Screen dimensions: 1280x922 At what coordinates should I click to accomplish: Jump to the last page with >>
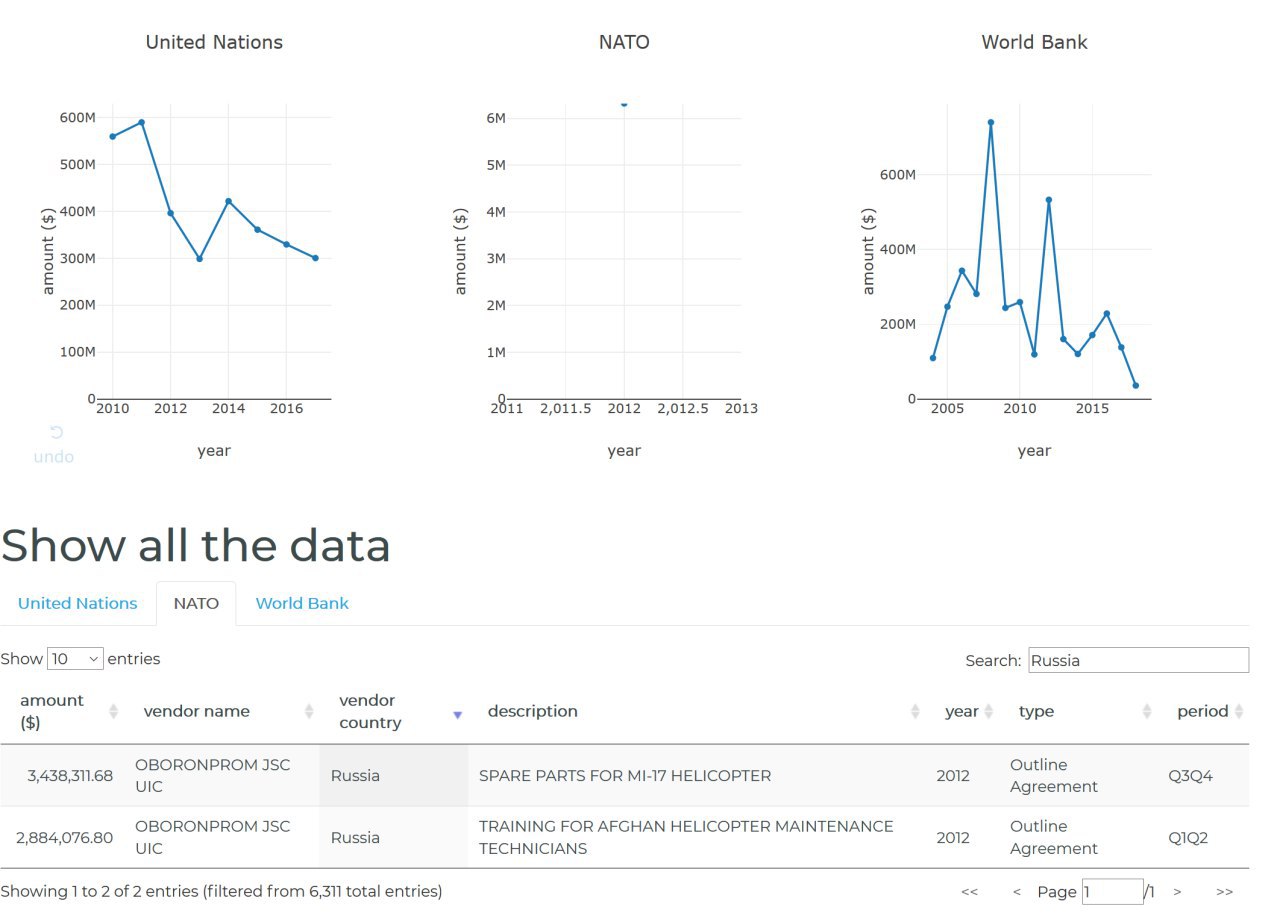coord(1224,891)
